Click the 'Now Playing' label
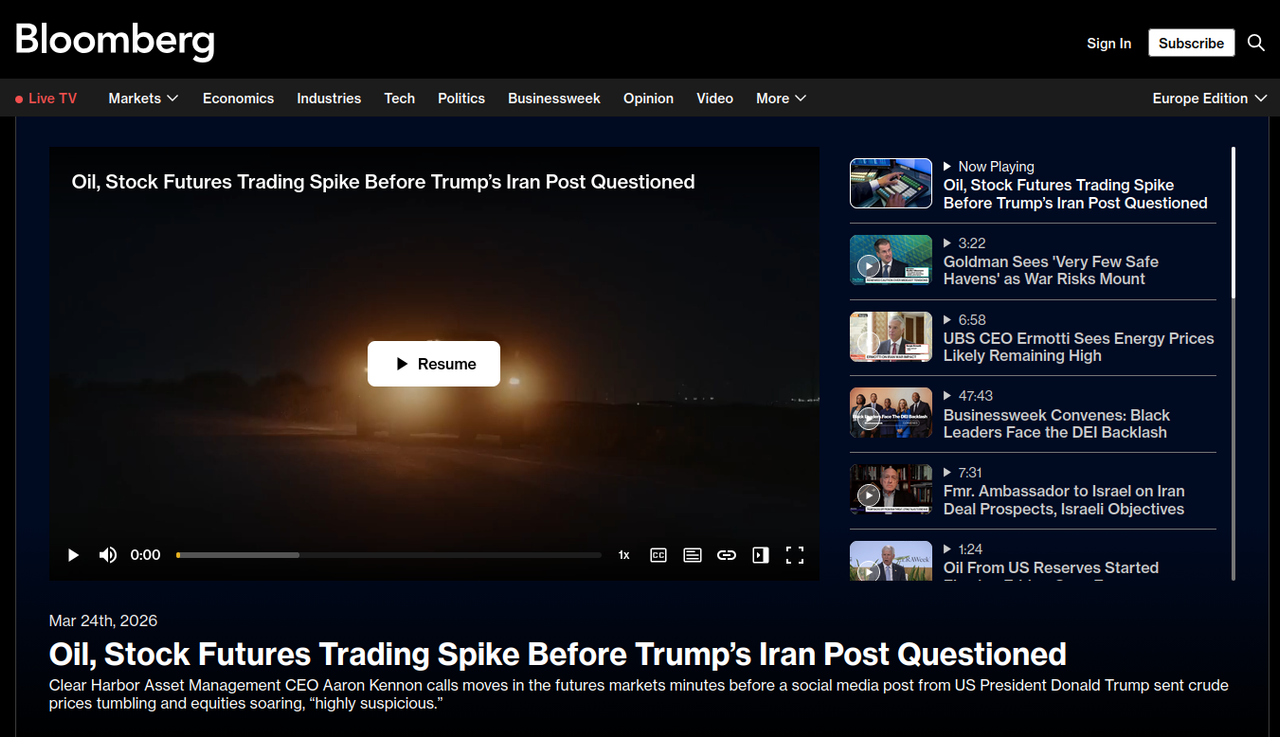This screenshot has width=1280, height=737. 996,167
